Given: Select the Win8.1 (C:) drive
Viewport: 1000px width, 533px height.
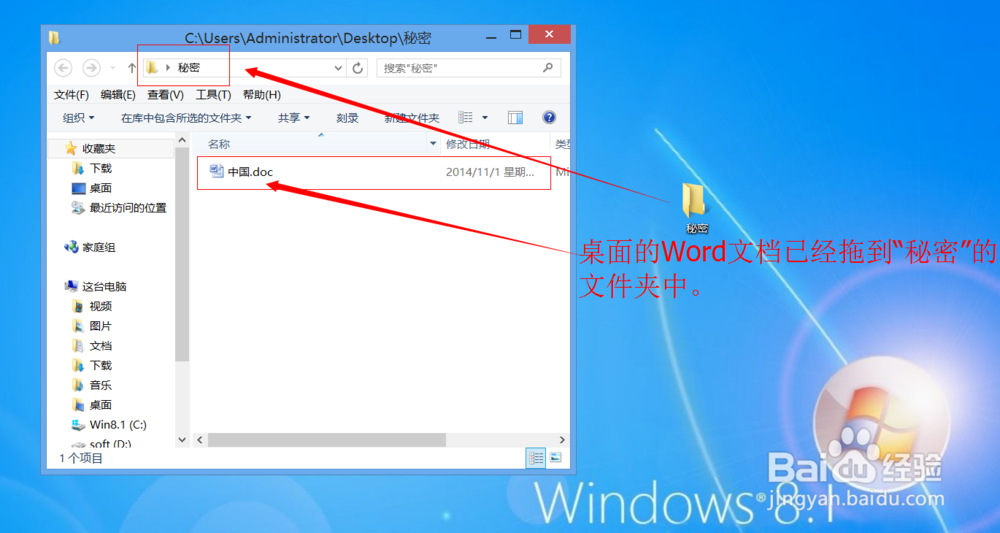Looking at the screenshot, I should pos(118,425).
